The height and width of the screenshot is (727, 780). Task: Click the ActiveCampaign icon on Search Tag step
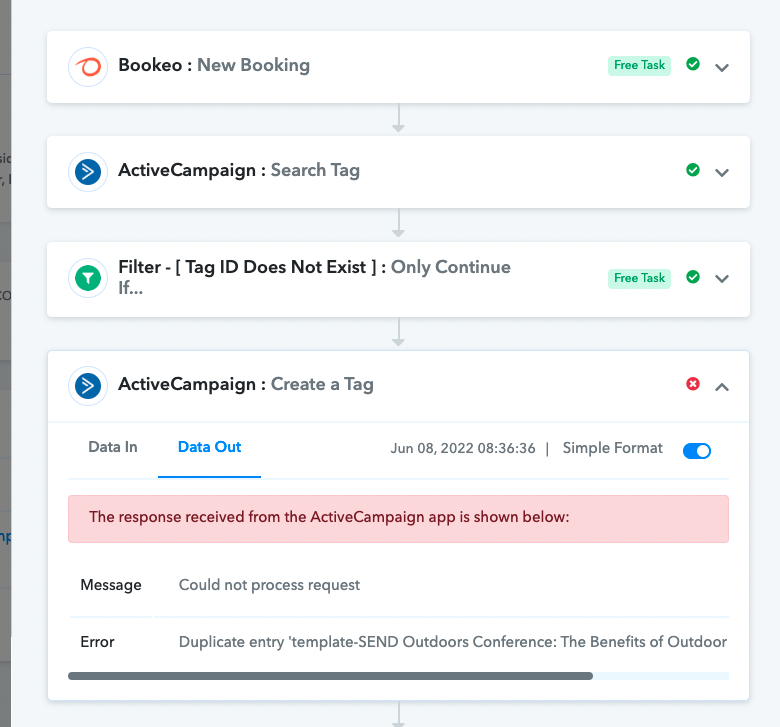pos(88,172)
